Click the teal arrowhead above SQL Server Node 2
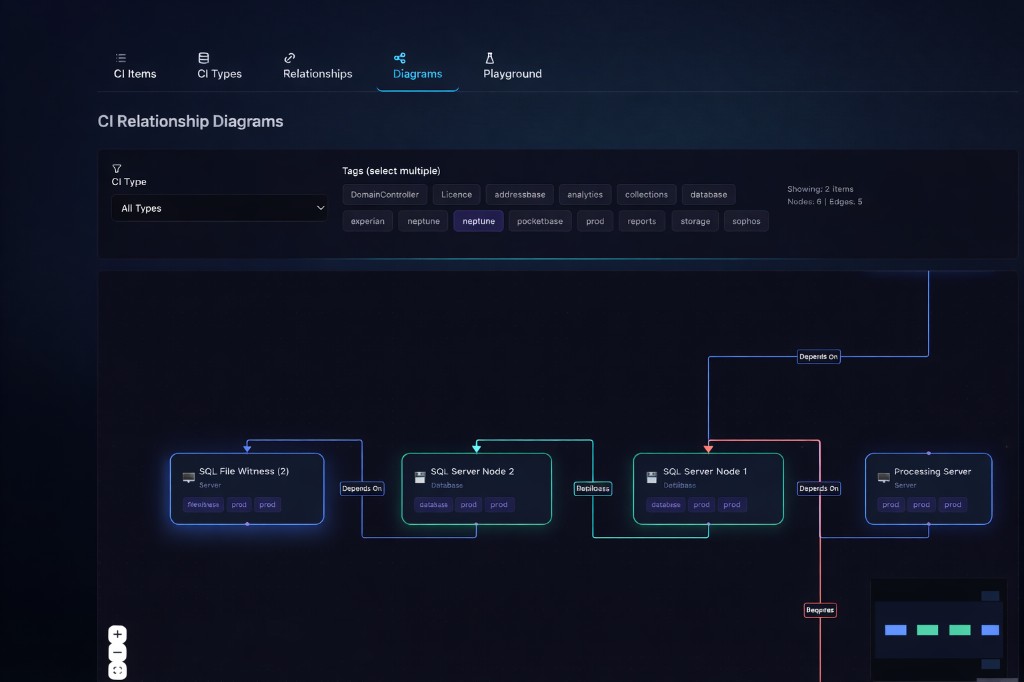The image size is (1024, 682). [477, 448]
